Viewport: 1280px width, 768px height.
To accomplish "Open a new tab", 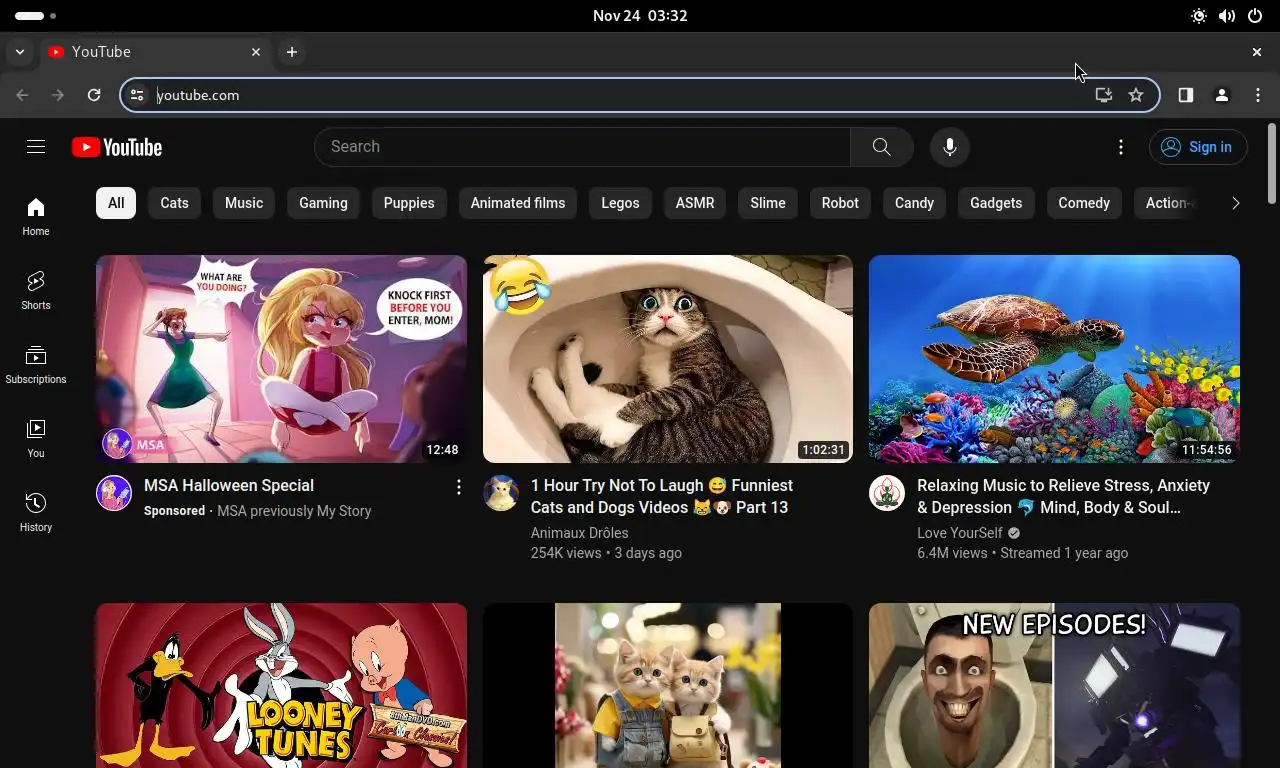I will [292, 52].
